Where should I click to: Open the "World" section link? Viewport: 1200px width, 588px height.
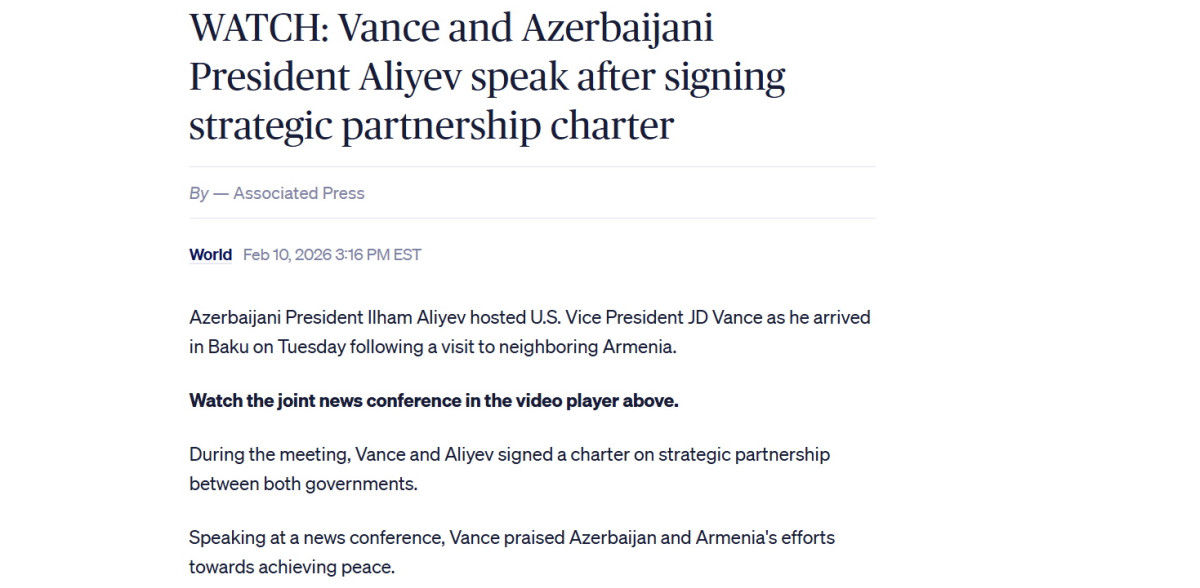[x=210, y=254]
